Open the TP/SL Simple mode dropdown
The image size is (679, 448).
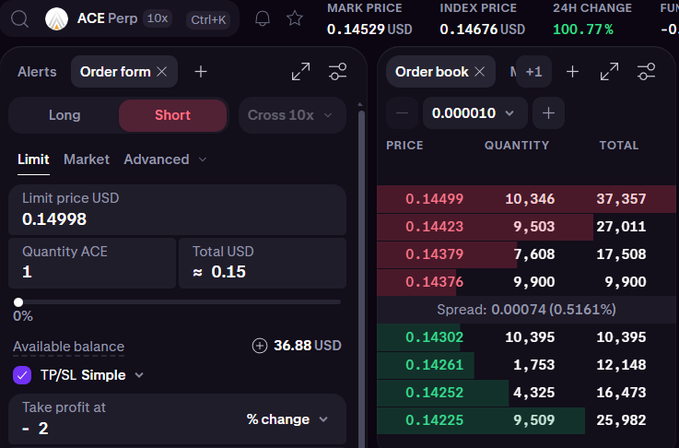pos(92,375)
